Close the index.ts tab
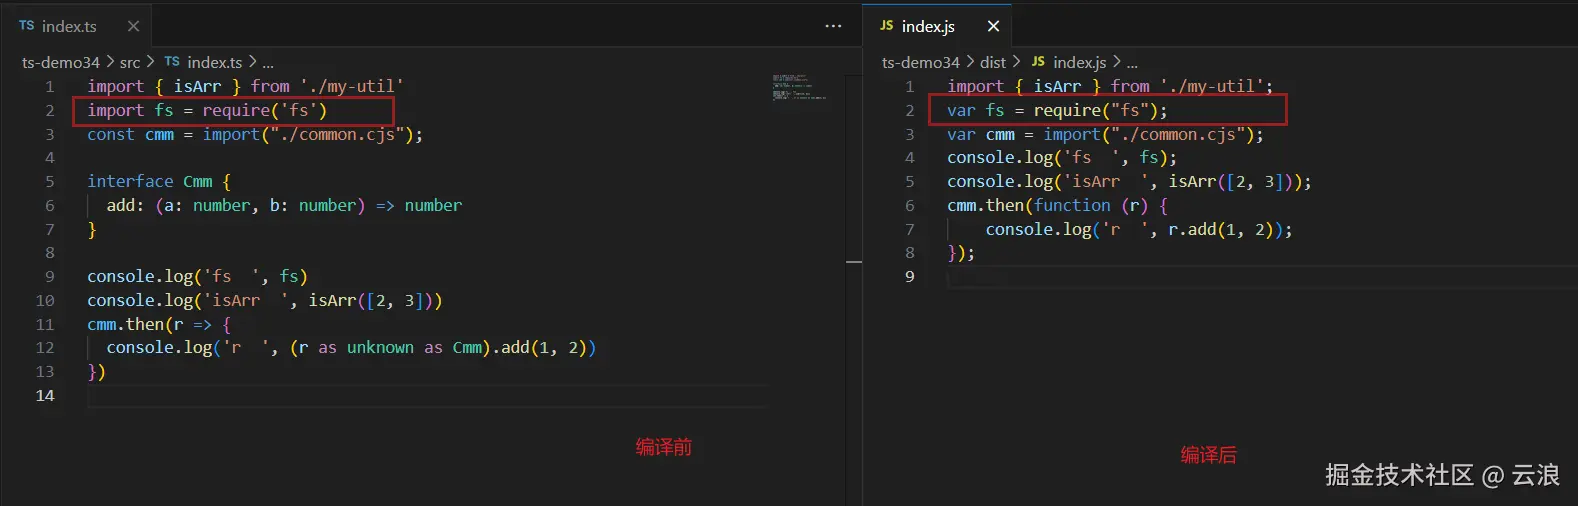The width and height of the screenshot is (1578, 506). [133, 26]
